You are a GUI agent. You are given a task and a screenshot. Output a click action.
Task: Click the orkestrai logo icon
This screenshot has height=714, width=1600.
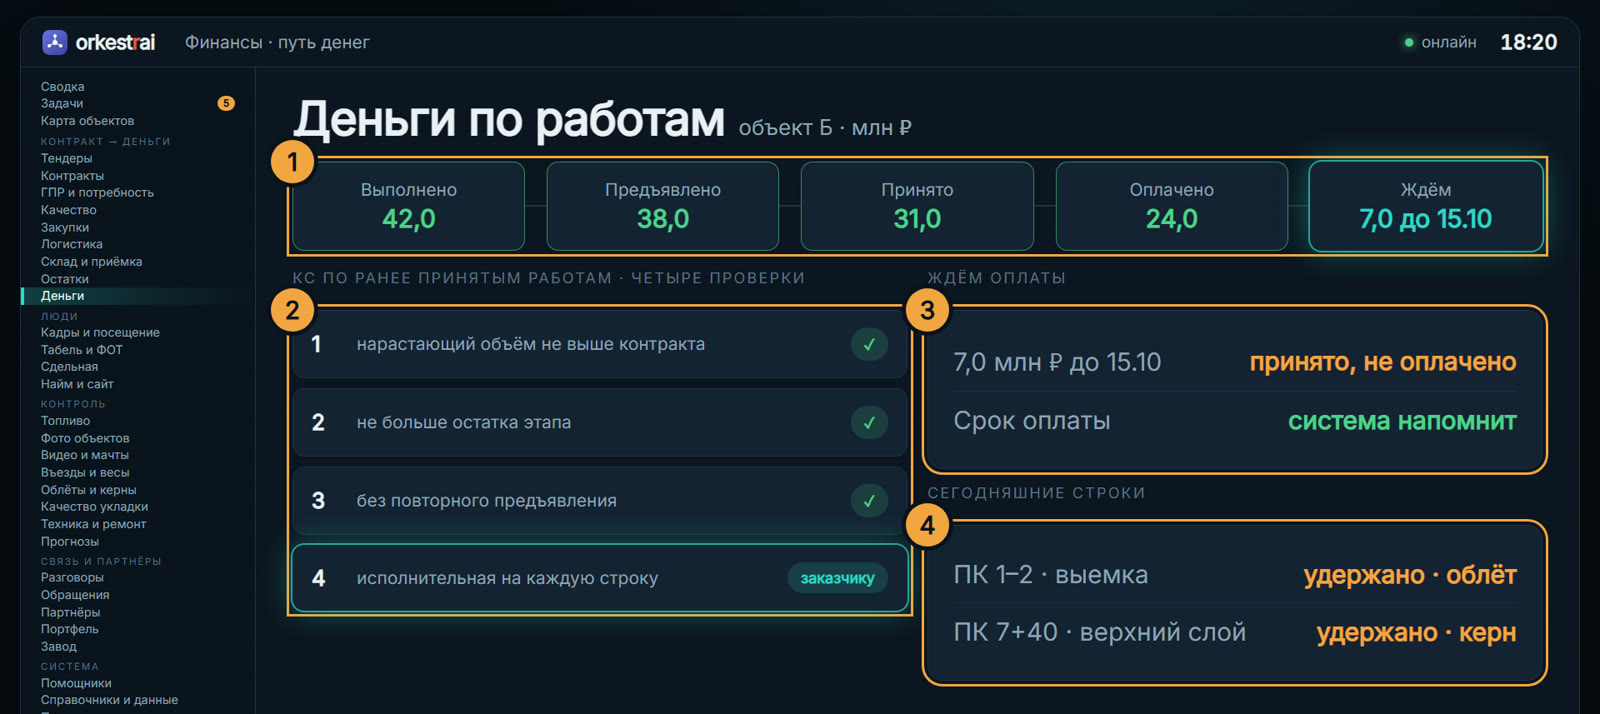[x=54, y=42]
